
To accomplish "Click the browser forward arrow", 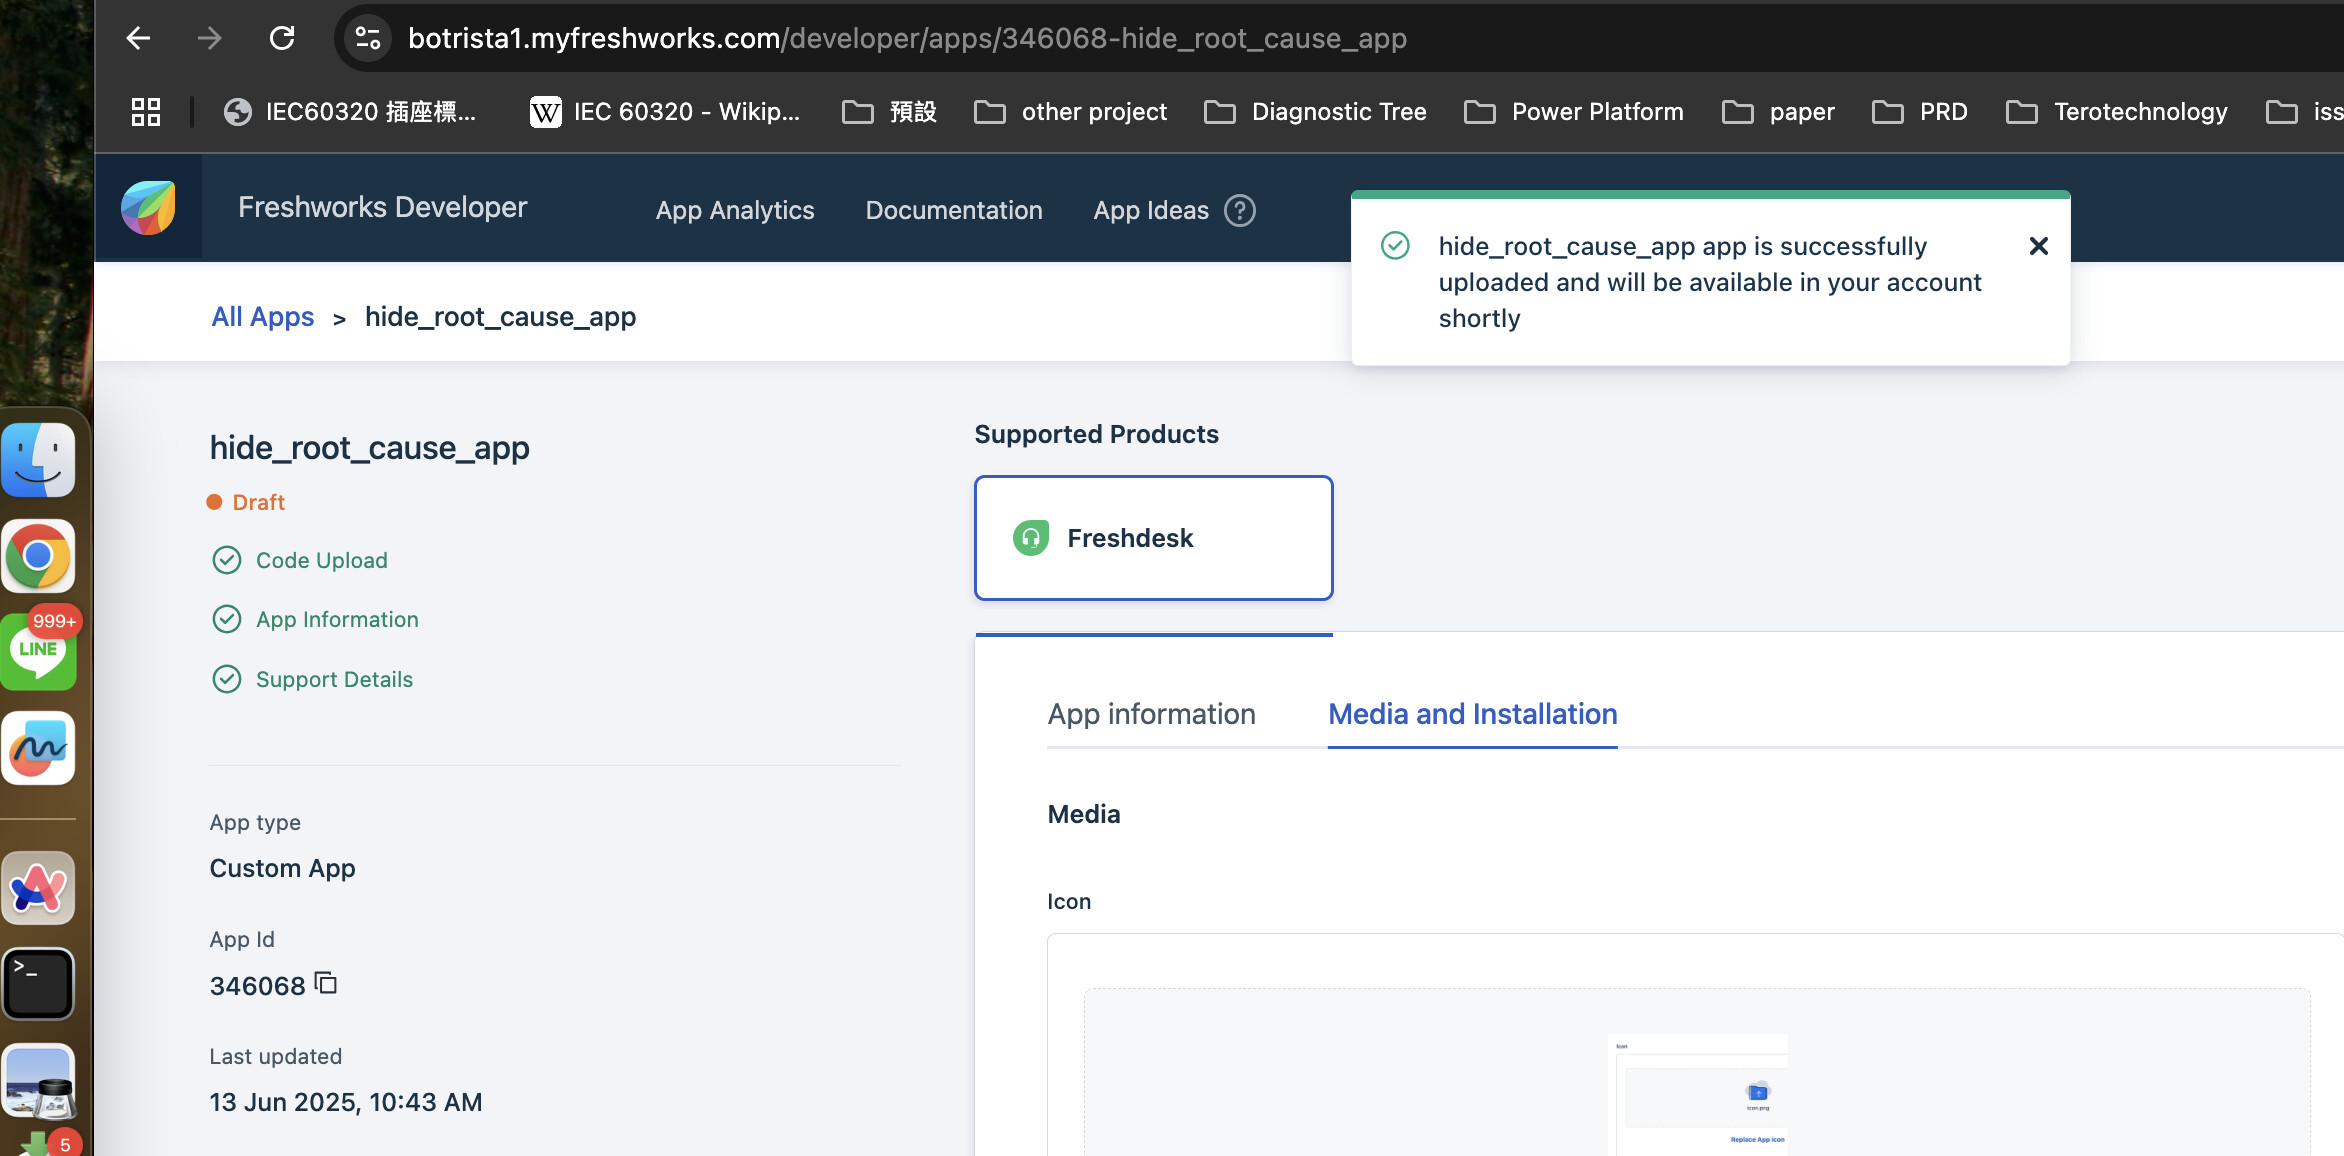I will 209,38.
